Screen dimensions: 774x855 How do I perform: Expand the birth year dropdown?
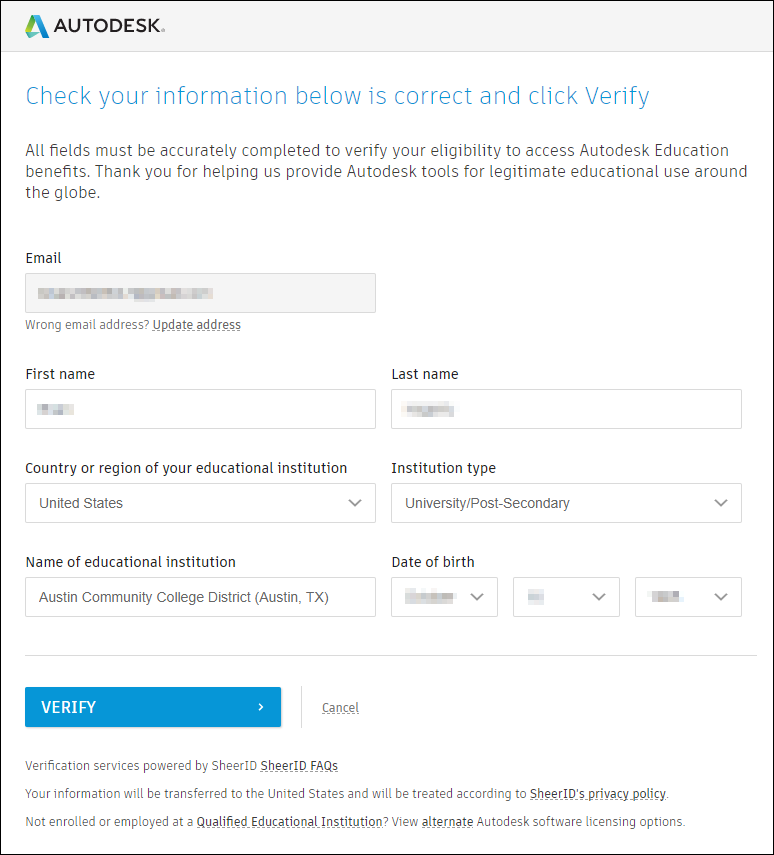click(x=688, y=597)
